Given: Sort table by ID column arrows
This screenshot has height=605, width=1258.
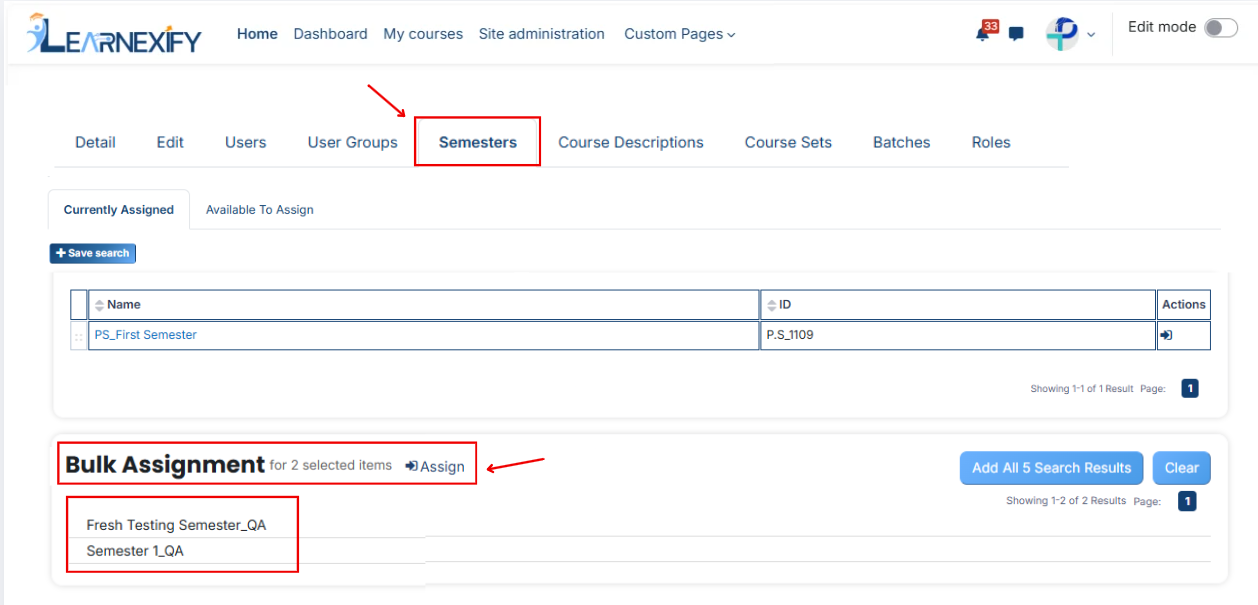Looking at the screenshot, I should point(771,305).
